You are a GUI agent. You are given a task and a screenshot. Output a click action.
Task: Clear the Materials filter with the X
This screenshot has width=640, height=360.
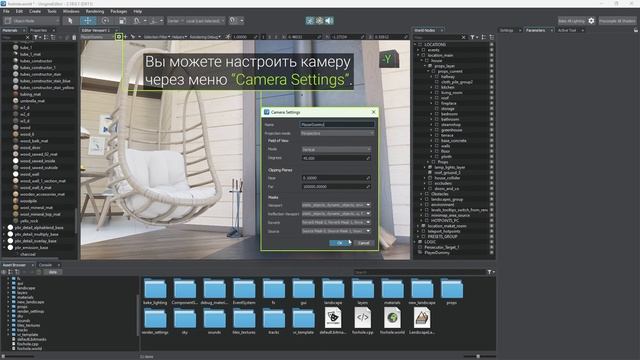(x=27, y=37)
